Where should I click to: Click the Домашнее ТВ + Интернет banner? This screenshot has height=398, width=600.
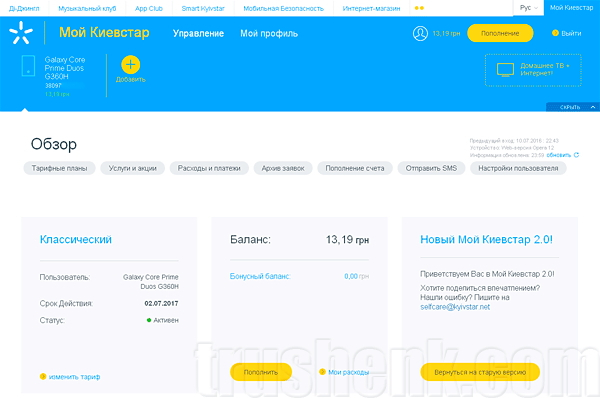tap(533, 70)
